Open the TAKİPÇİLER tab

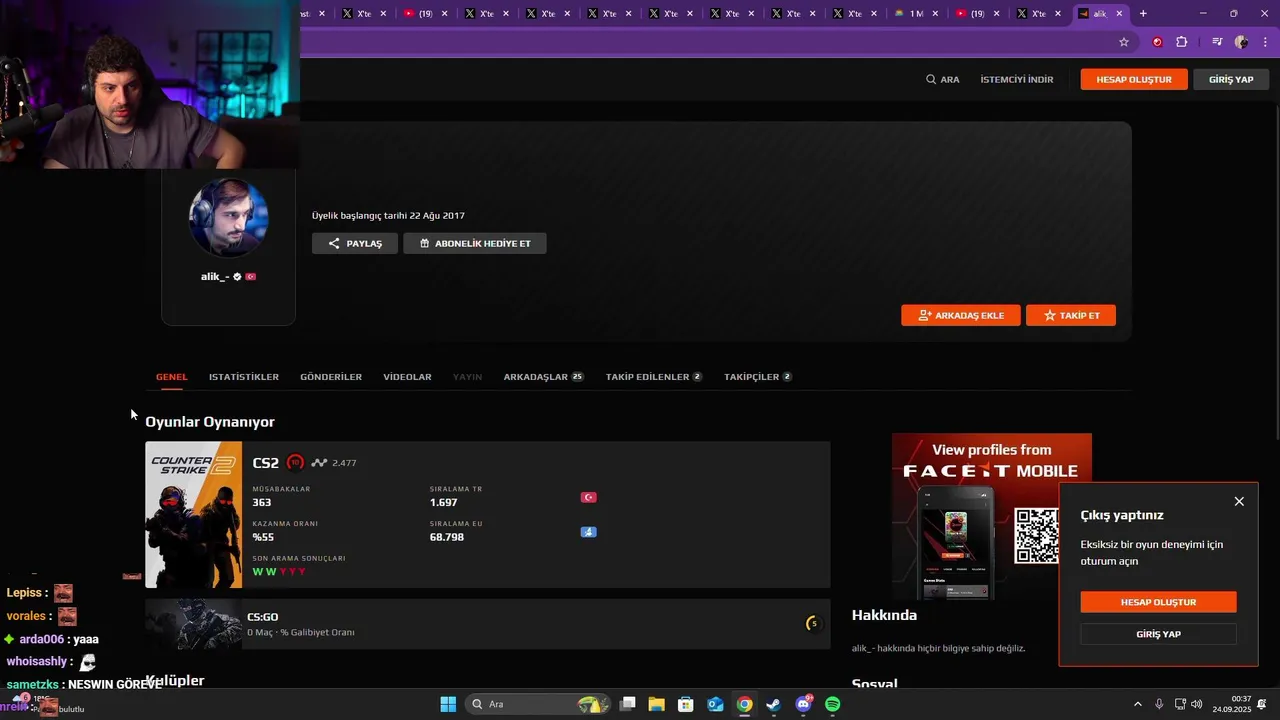757,377
